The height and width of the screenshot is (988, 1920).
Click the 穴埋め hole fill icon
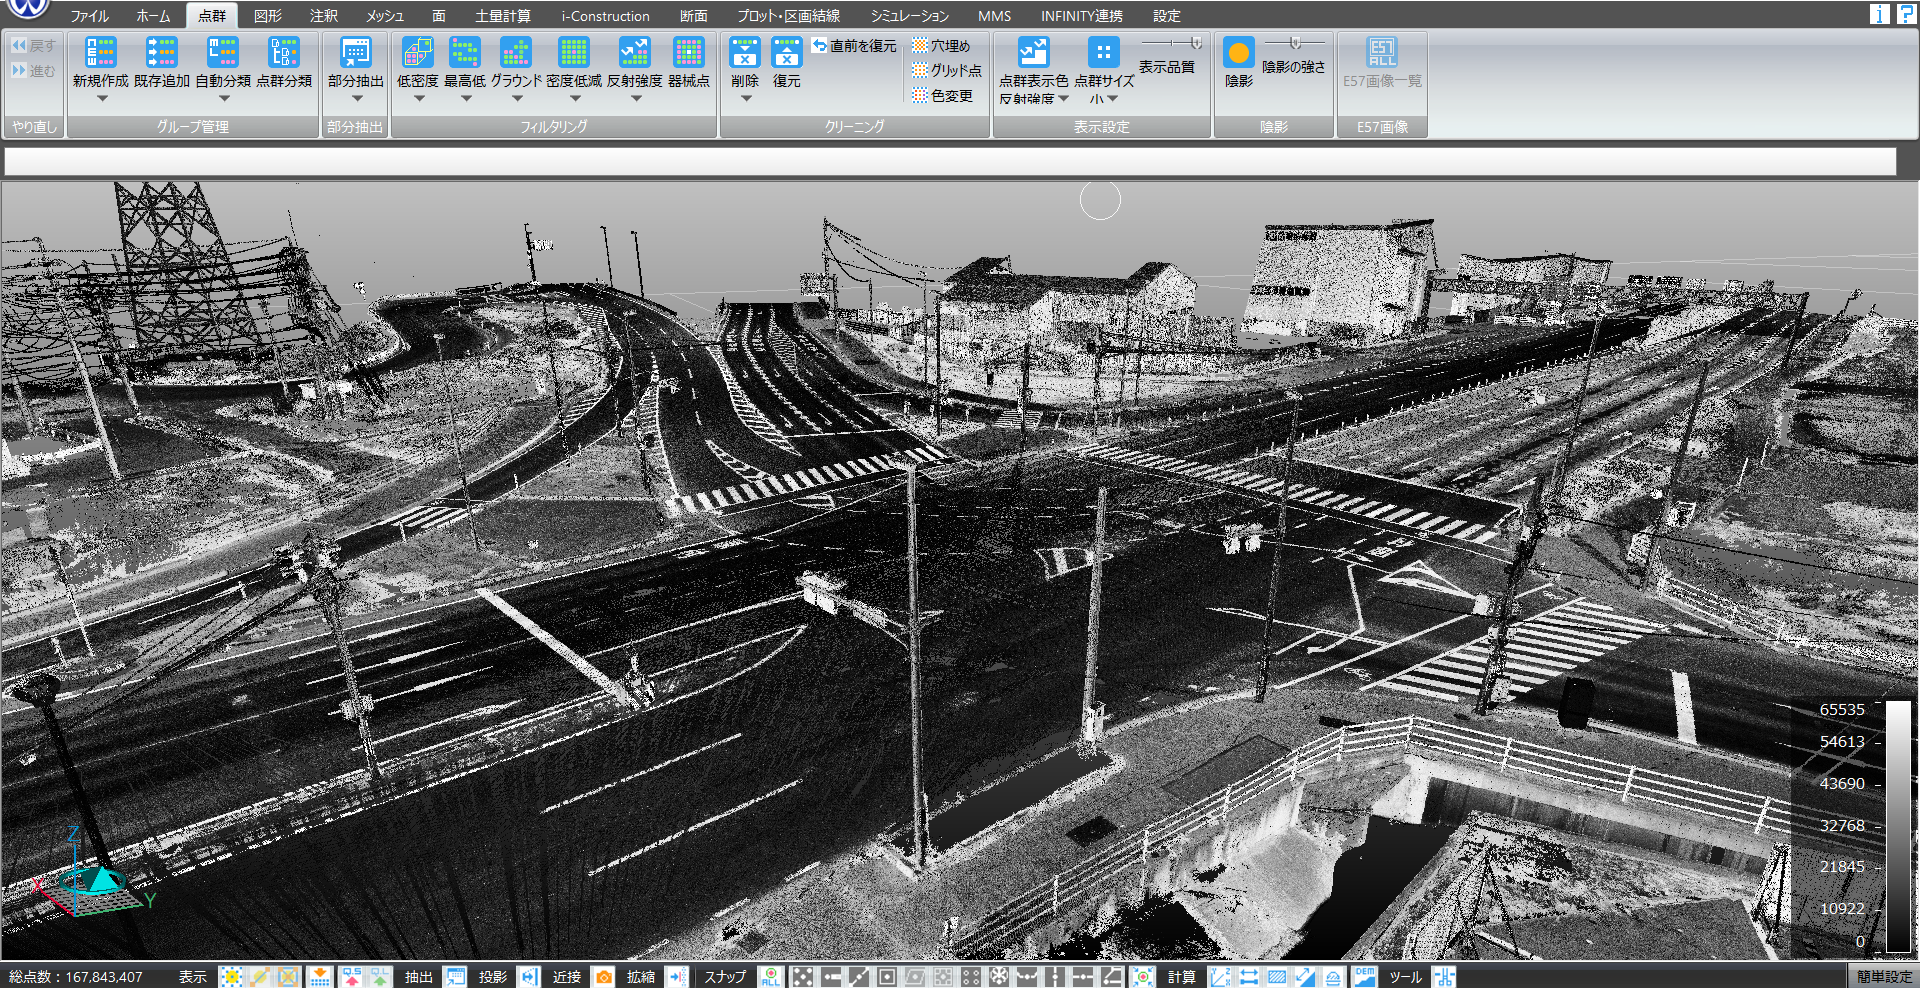point(941,46)
